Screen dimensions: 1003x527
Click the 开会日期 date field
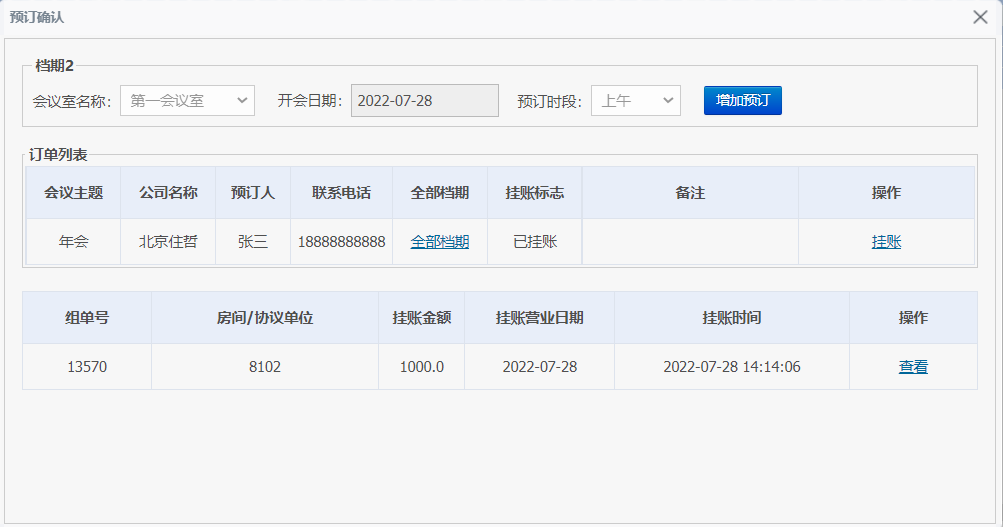[425, 100]
